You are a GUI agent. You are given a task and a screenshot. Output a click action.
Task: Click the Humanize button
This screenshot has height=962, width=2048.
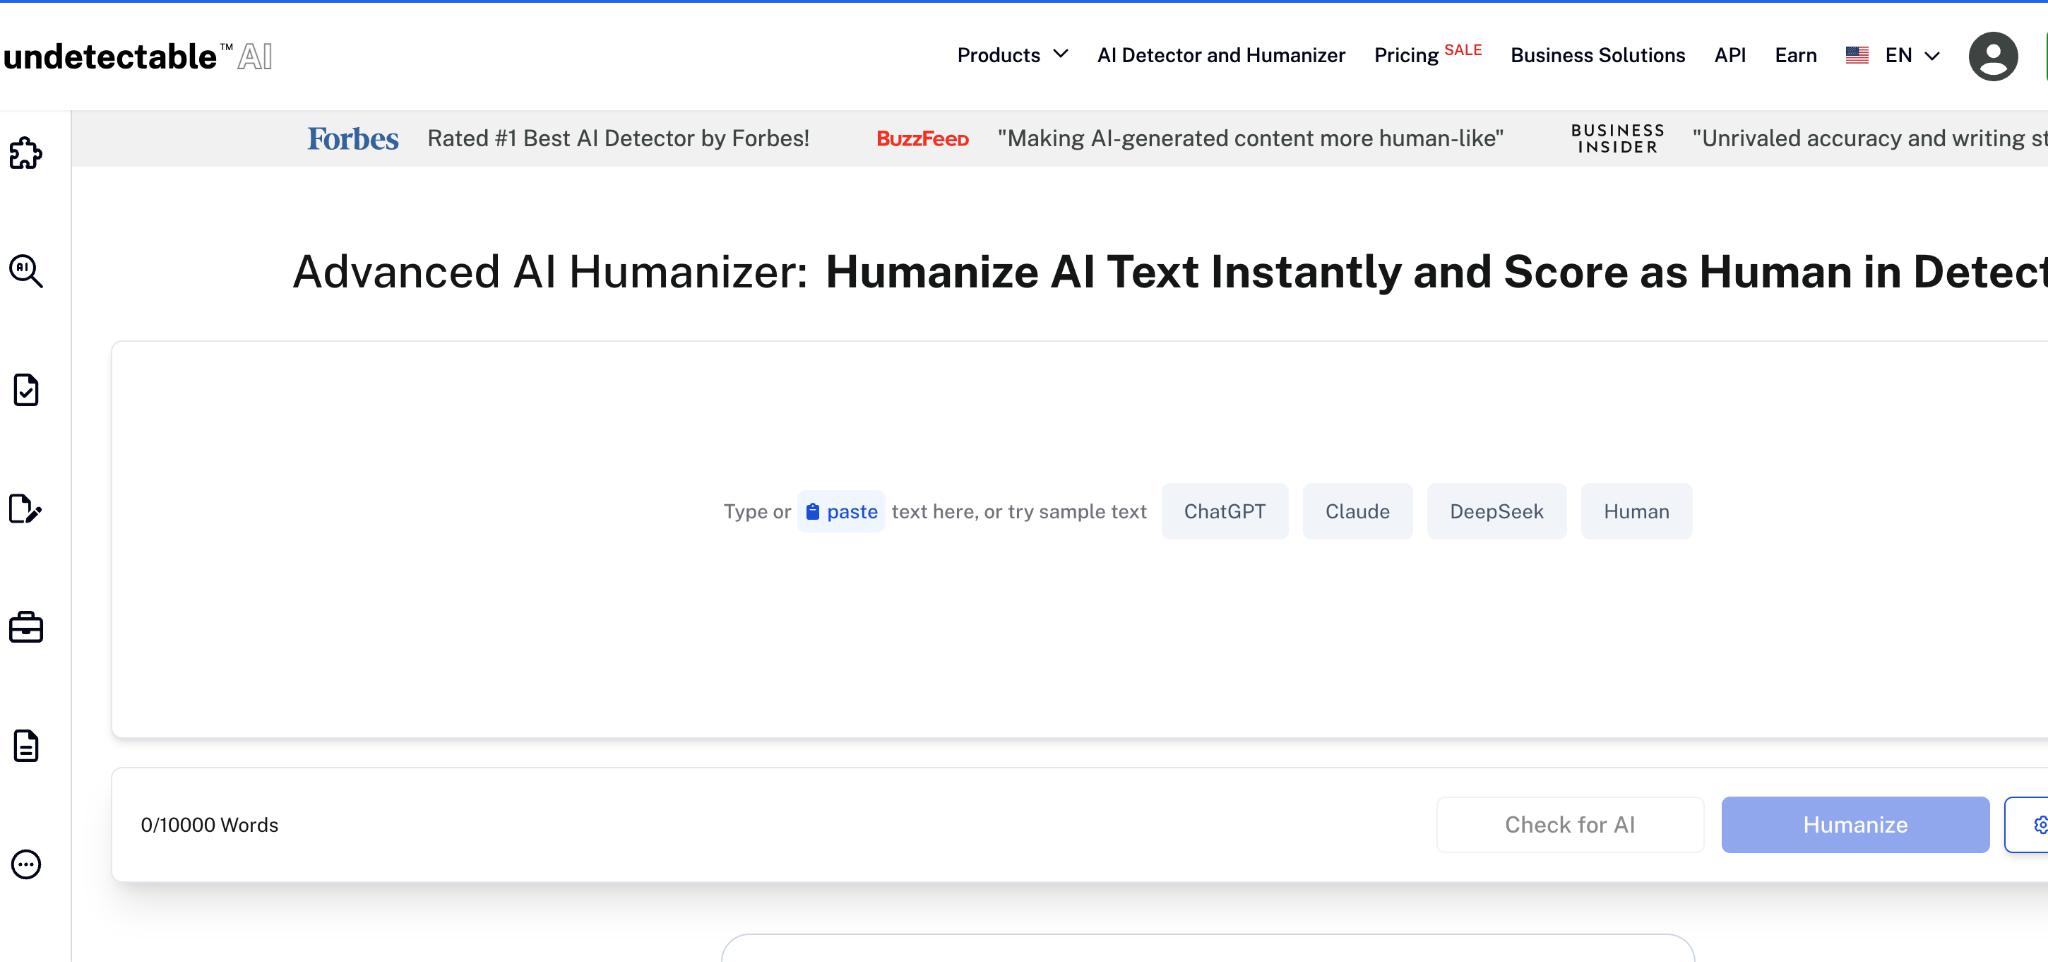pyautogui.click(x=1854, y=824)
